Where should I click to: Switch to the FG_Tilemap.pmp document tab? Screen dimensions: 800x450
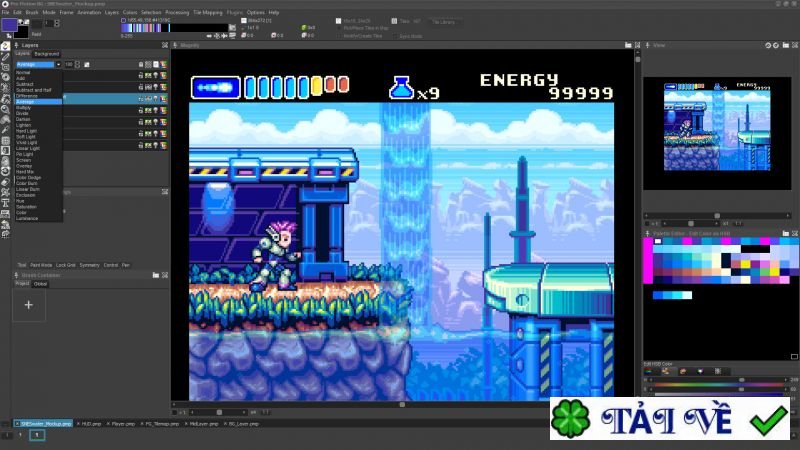coord(162,423)
